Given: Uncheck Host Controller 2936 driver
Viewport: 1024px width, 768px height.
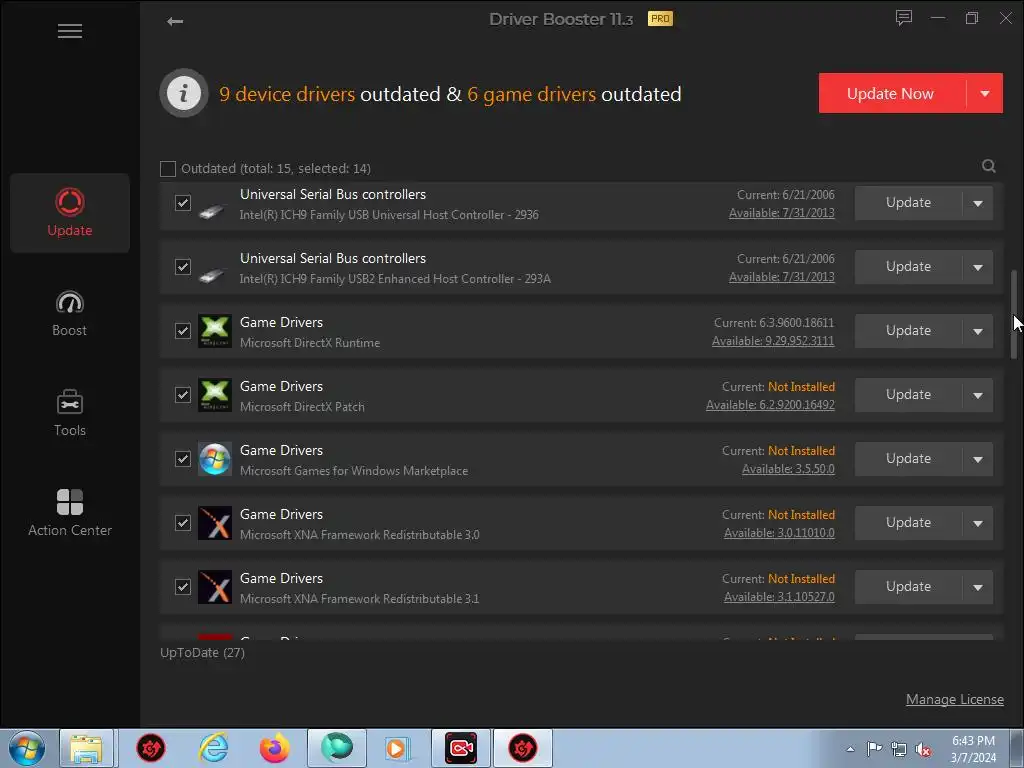Looking at the screenshot, I should point(183,203).
